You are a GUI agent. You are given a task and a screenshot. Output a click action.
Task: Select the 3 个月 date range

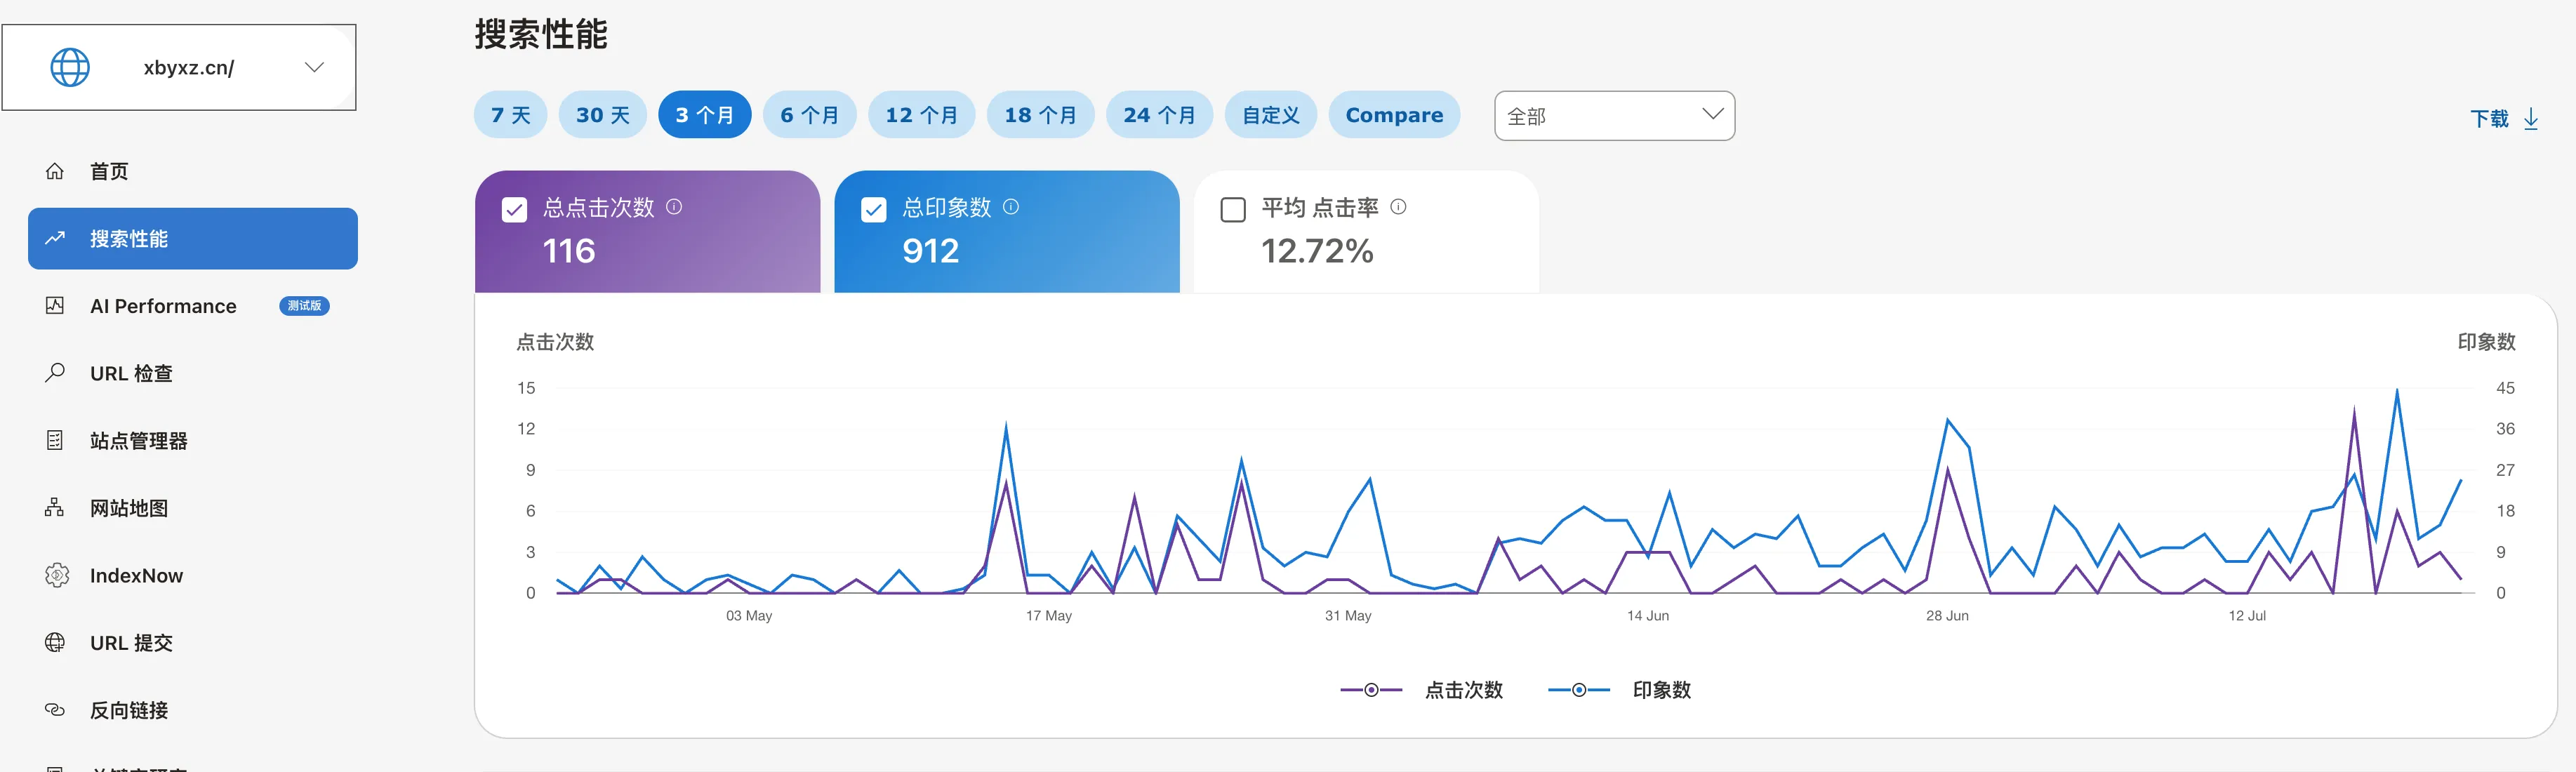(x=705, y=115)
